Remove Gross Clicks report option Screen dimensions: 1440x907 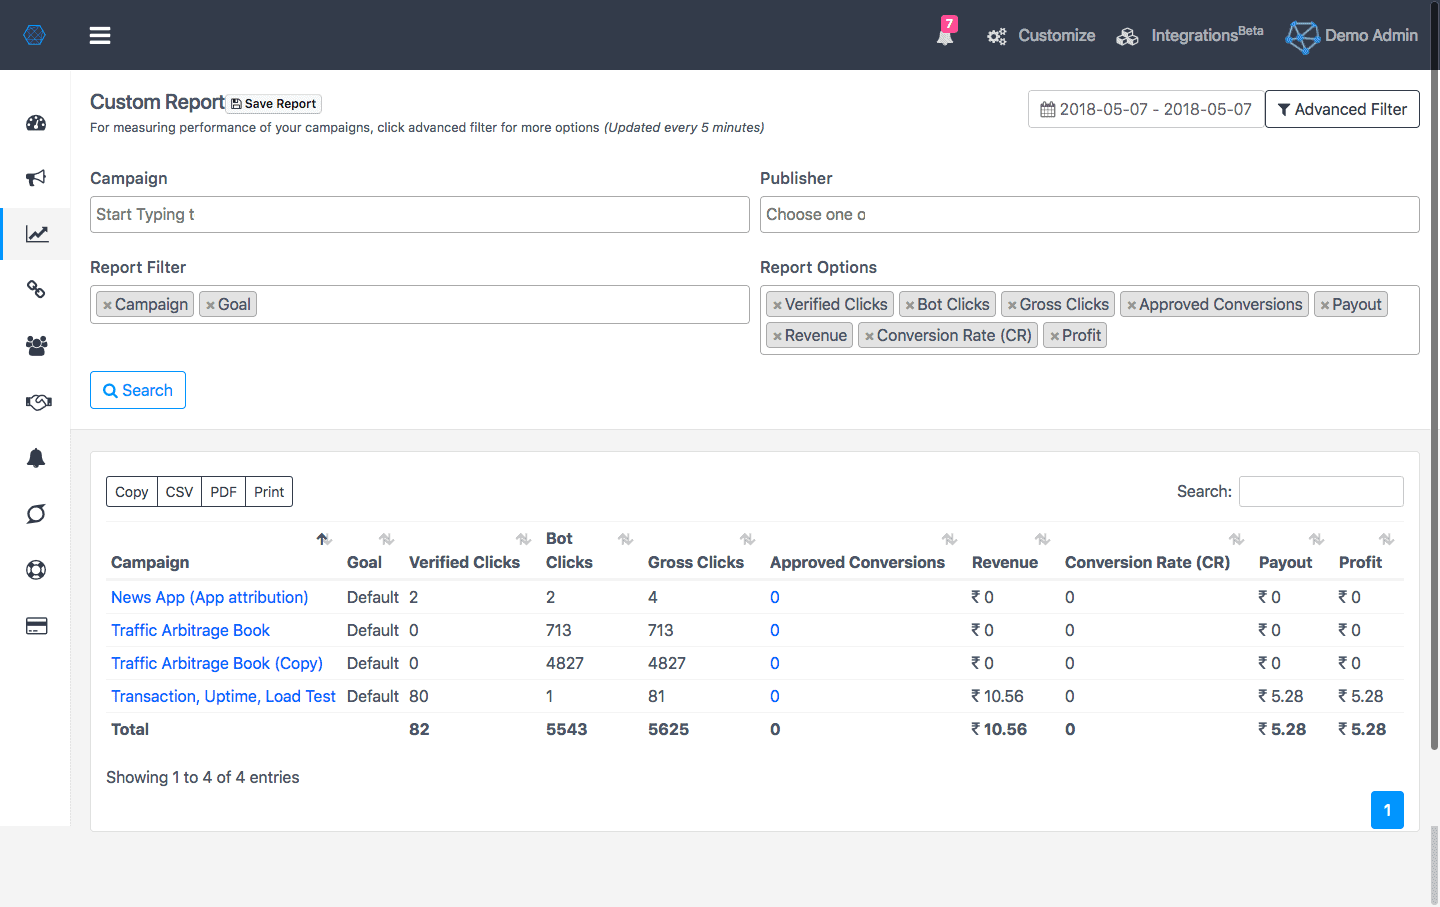point(1012,305)
